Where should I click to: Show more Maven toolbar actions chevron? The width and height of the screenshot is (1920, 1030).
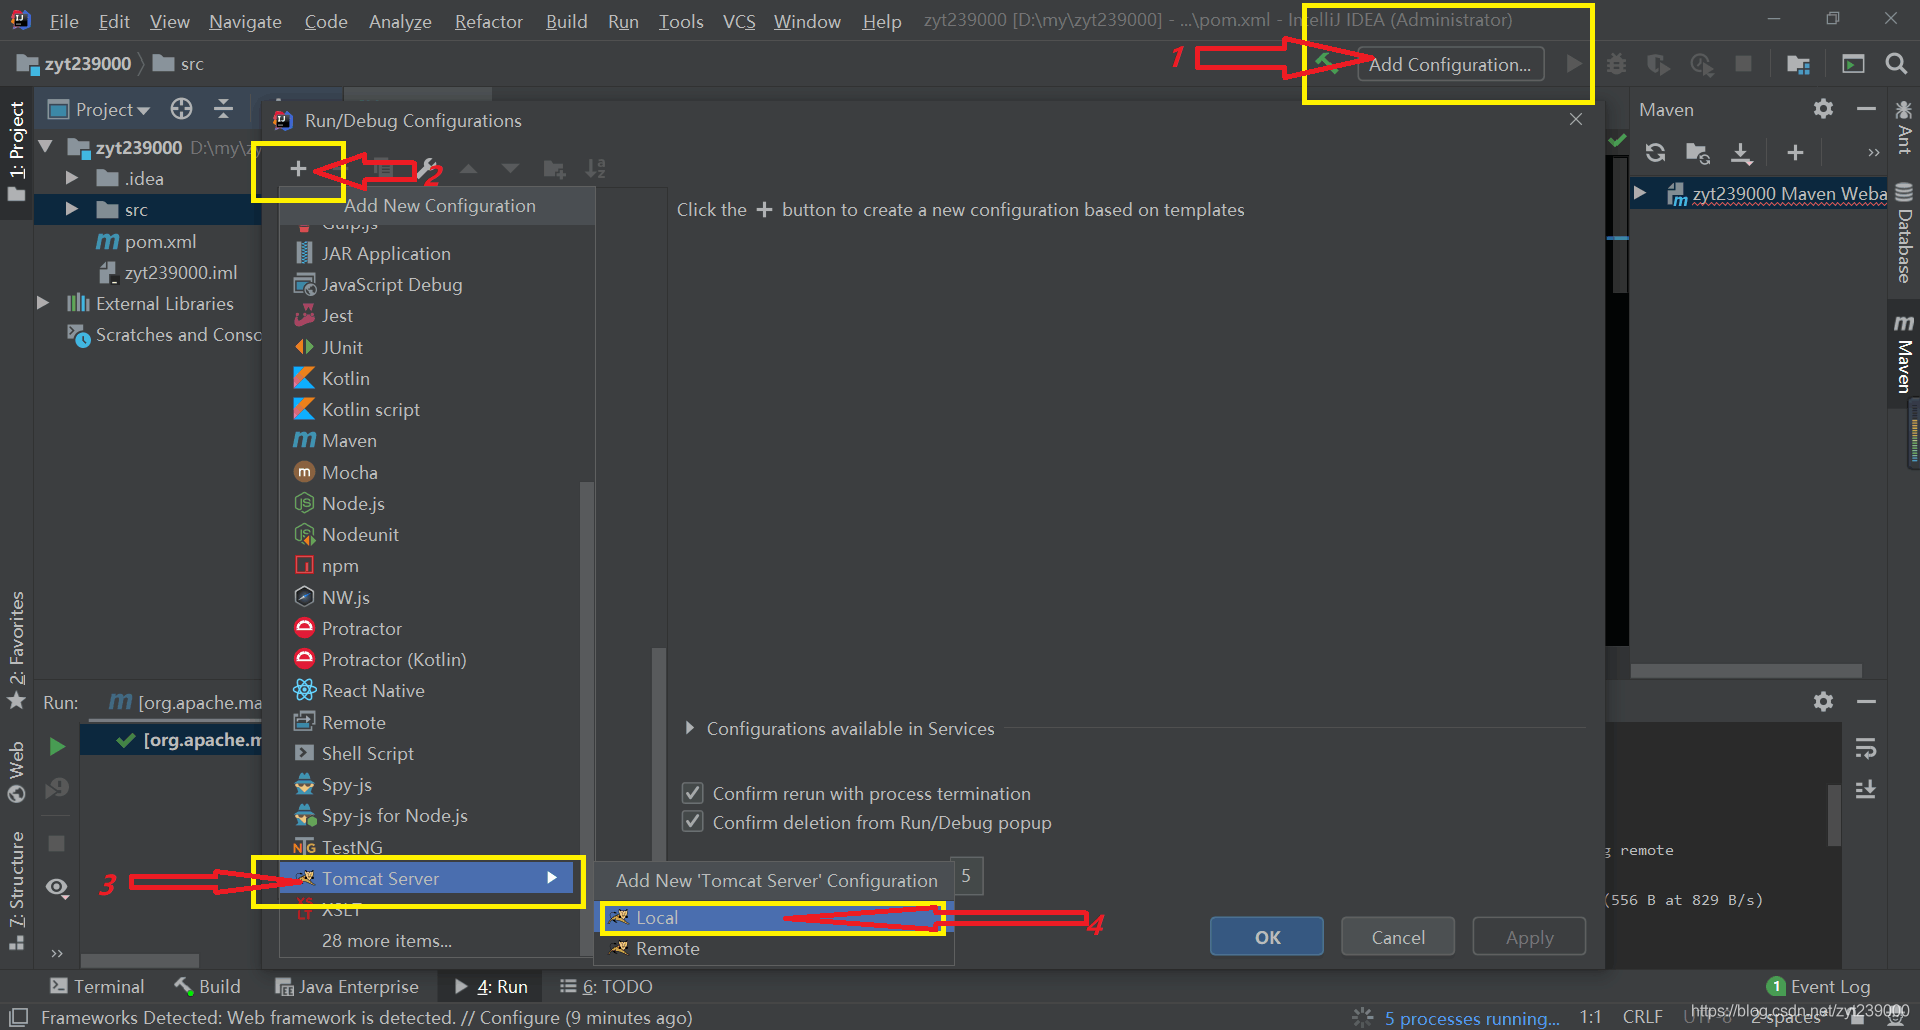1873,152
